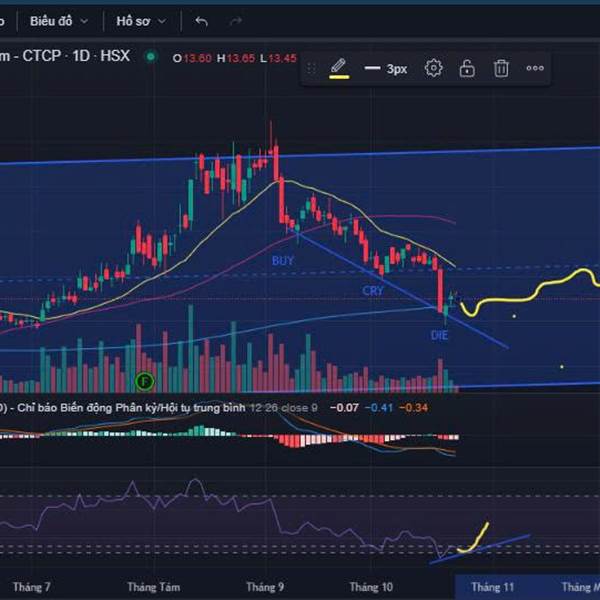This screenshot has height=600, width=600.
Task: Click Tháng 7 on the time axis
Action: point(31,587)
